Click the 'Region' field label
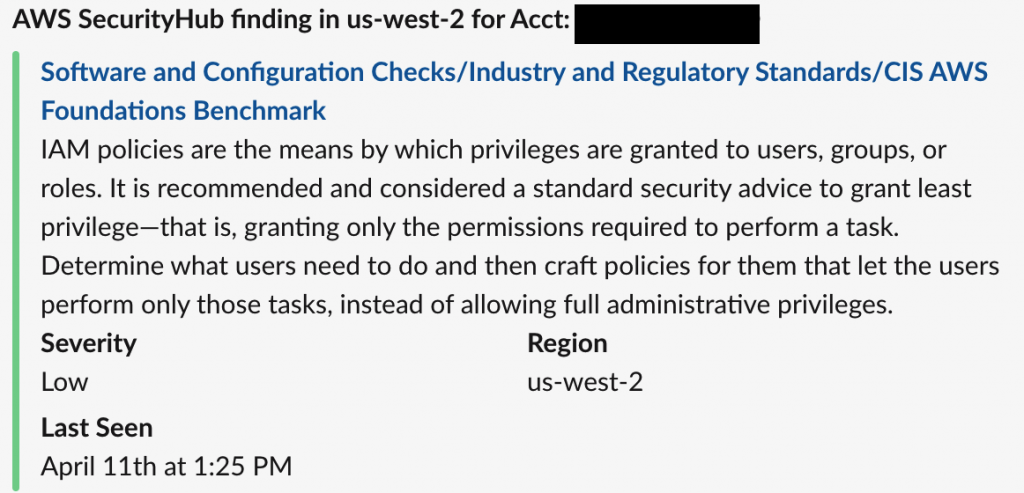The width and height of the screenshot is (1024, 493). click(x=568, y=343)
